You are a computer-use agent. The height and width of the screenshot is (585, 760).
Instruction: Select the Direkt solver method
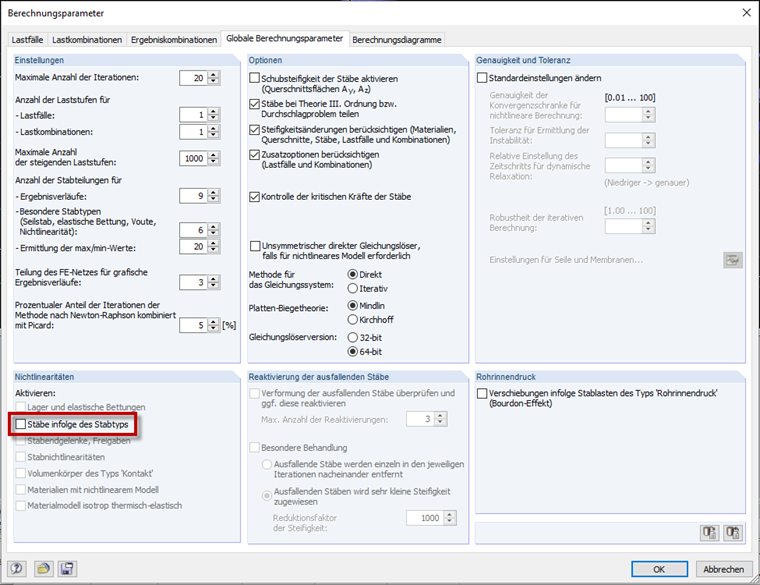tap(353, 274)
